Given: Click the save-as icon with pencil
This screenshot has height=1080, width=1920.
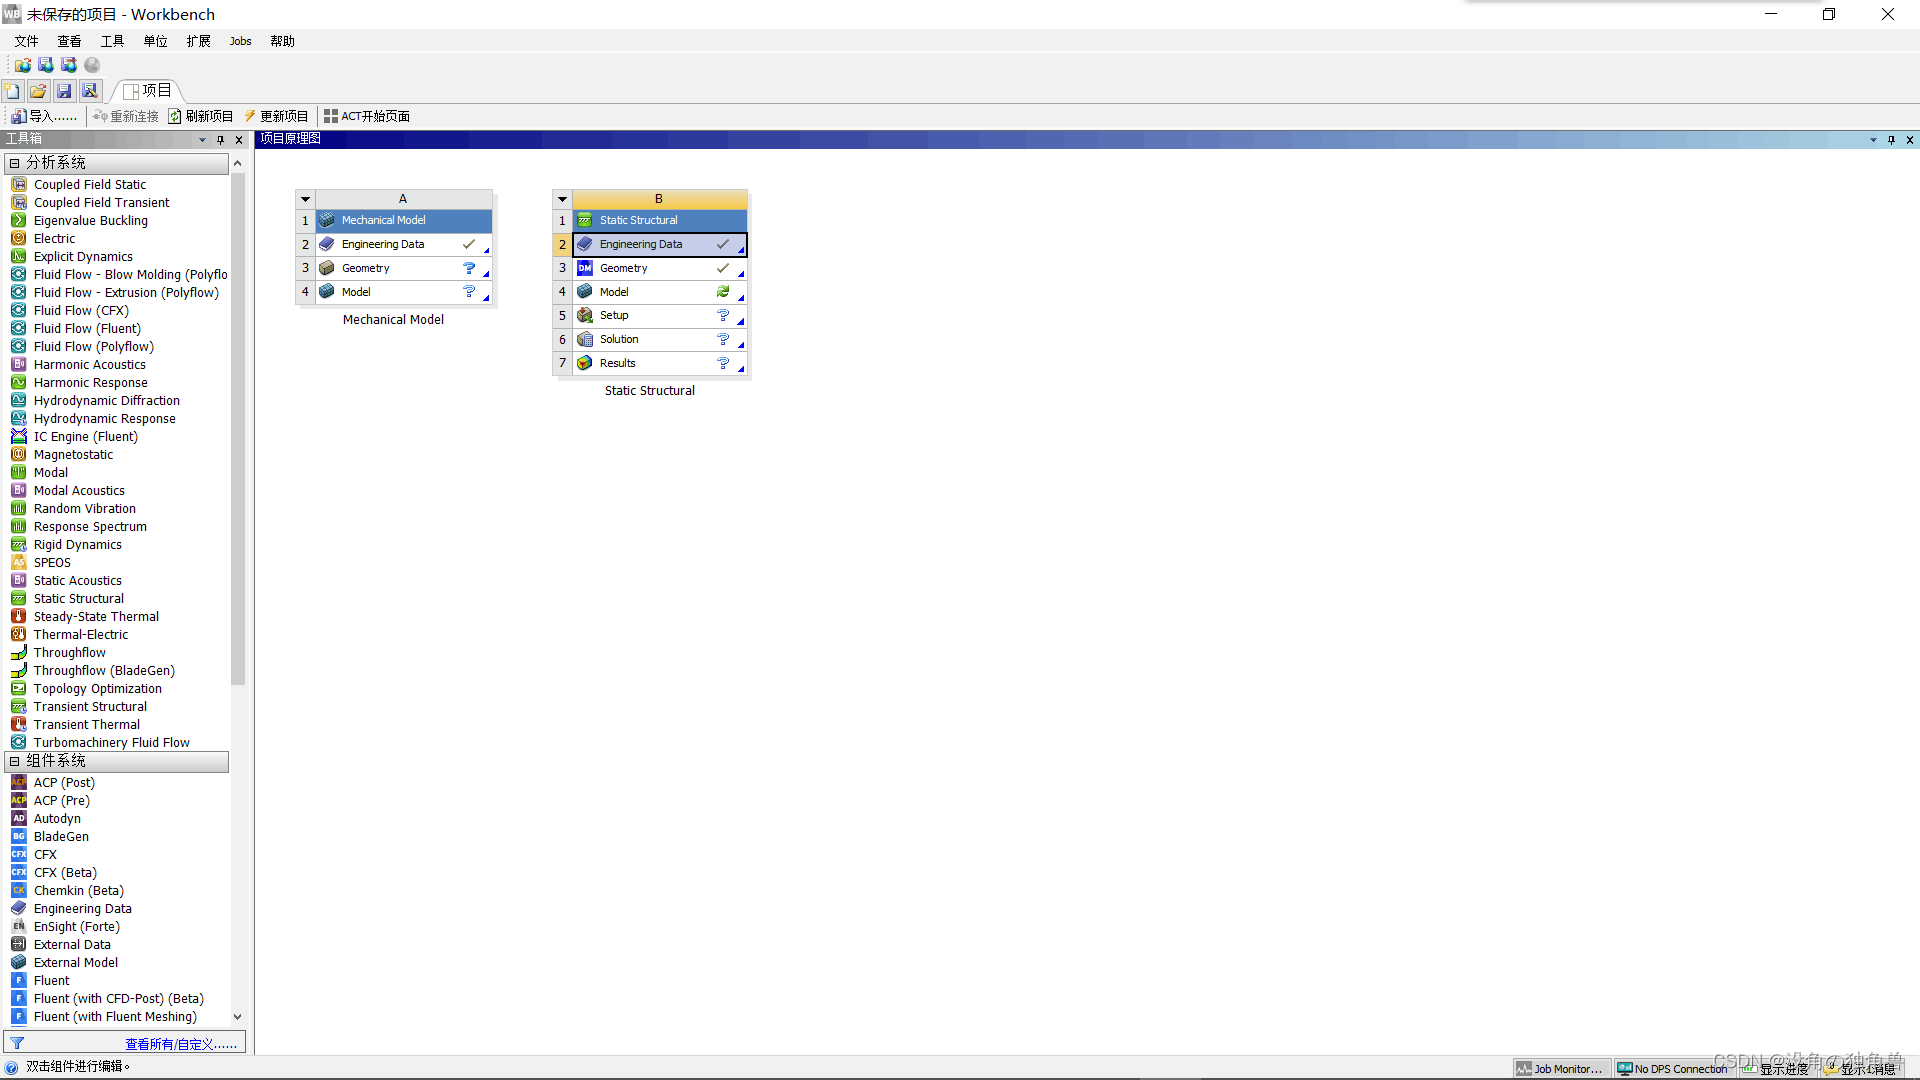Looking at the screenshot, I should (90, 91).
